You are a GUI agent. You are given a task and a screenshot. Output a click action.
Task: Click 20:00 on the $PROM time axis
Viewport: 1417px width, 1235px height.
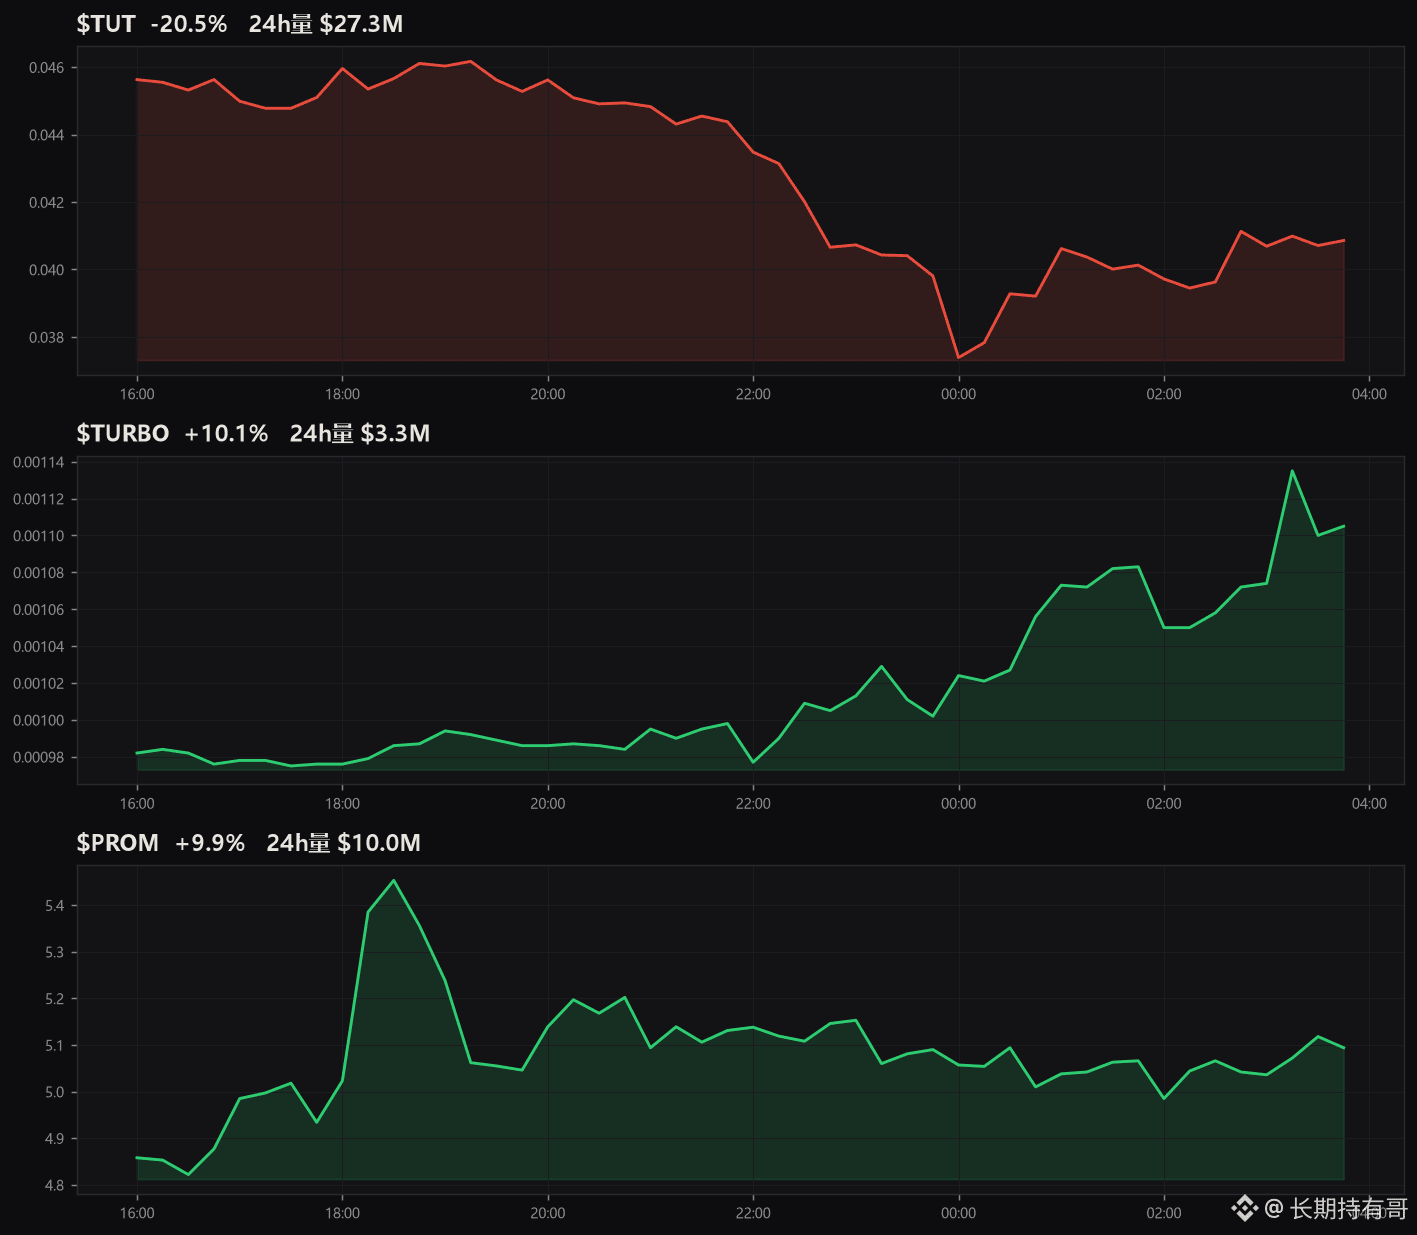(548, 1213)
